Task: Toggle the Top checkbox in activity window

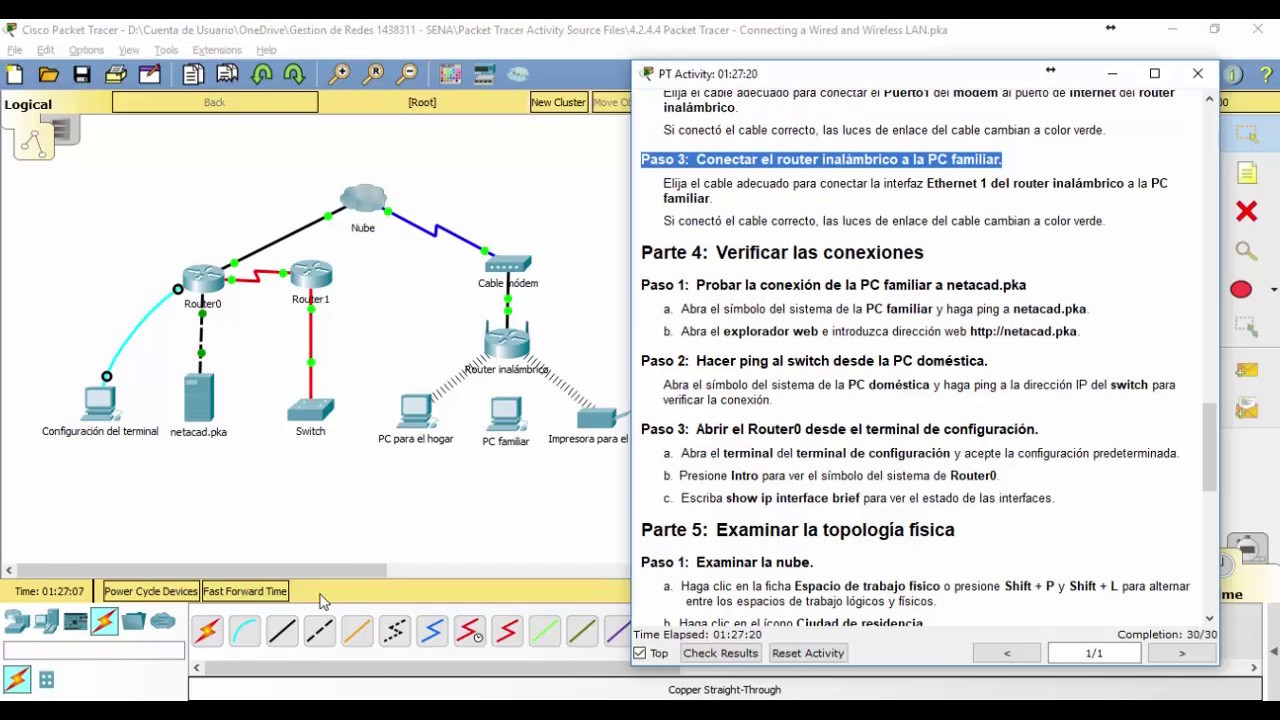Action: pyautogui.click(x=640, y=653)
